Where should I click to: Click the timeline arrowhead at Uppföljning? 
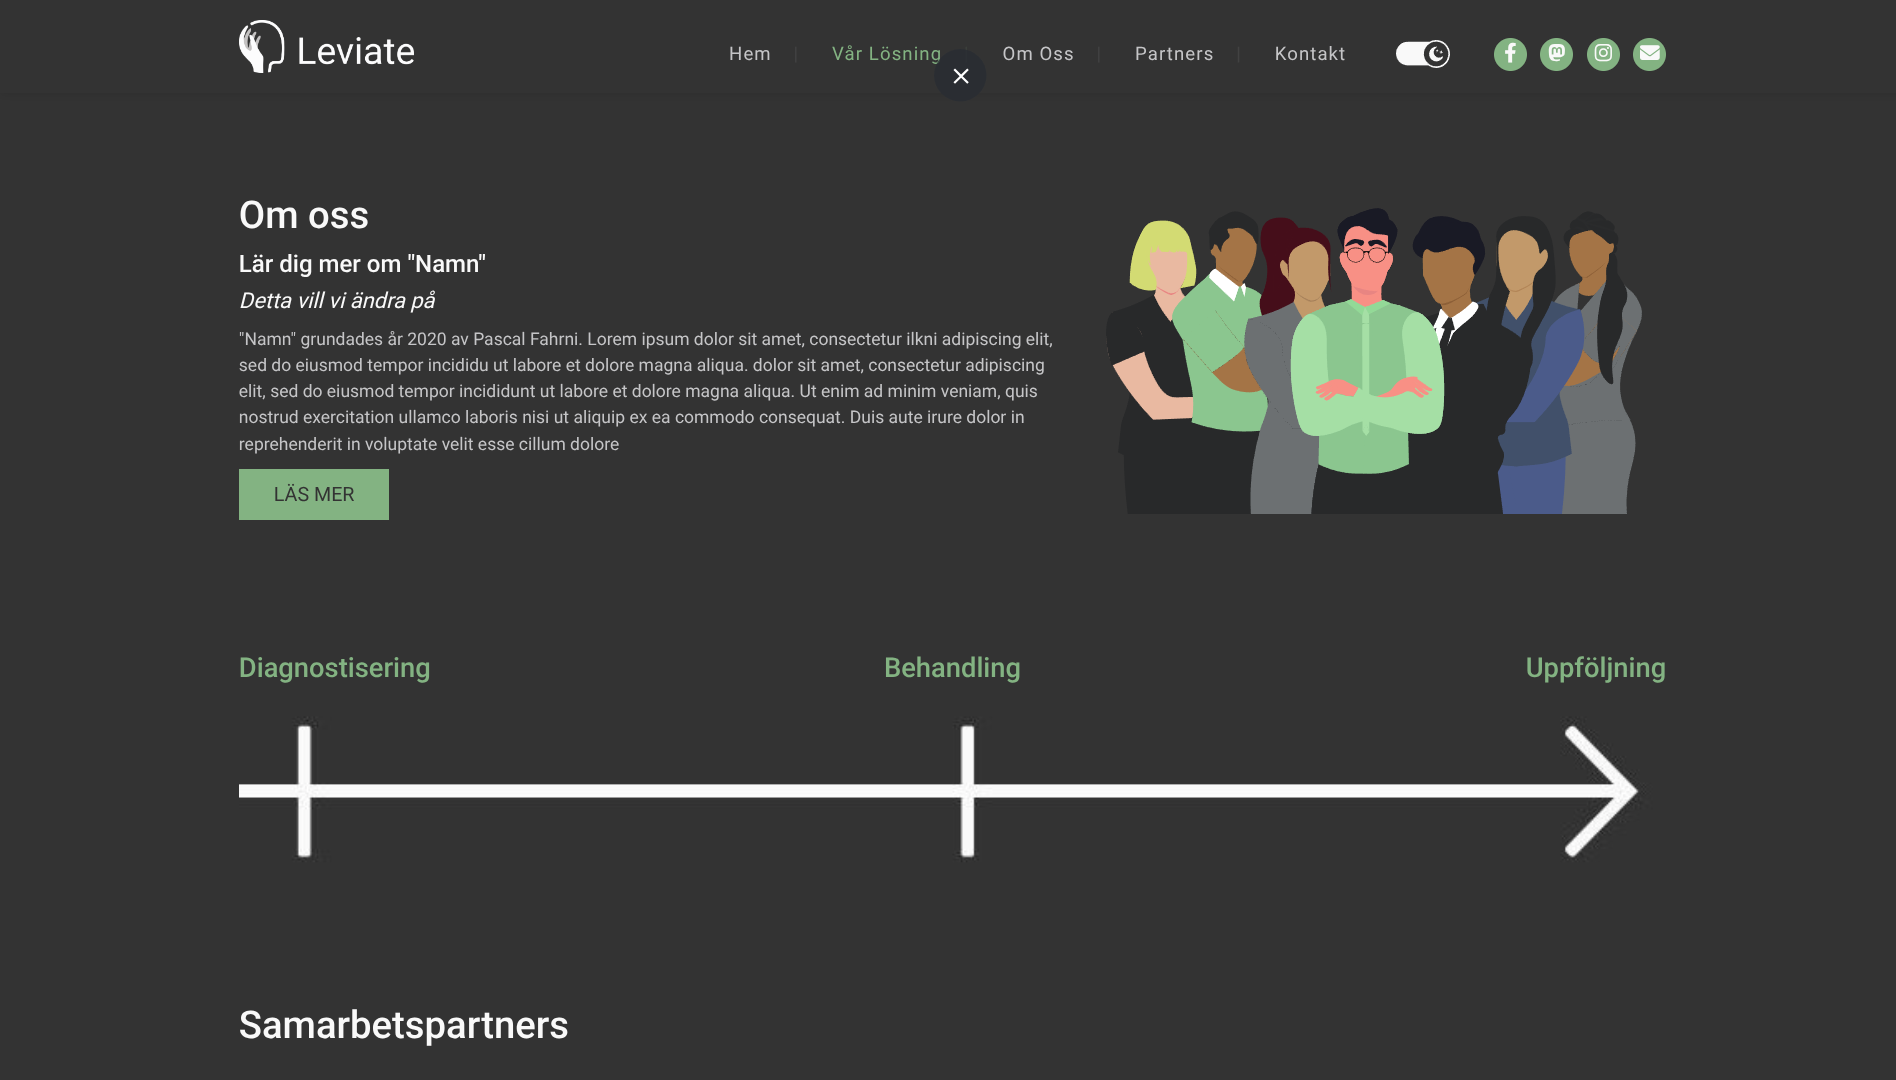coord(1601,791)
